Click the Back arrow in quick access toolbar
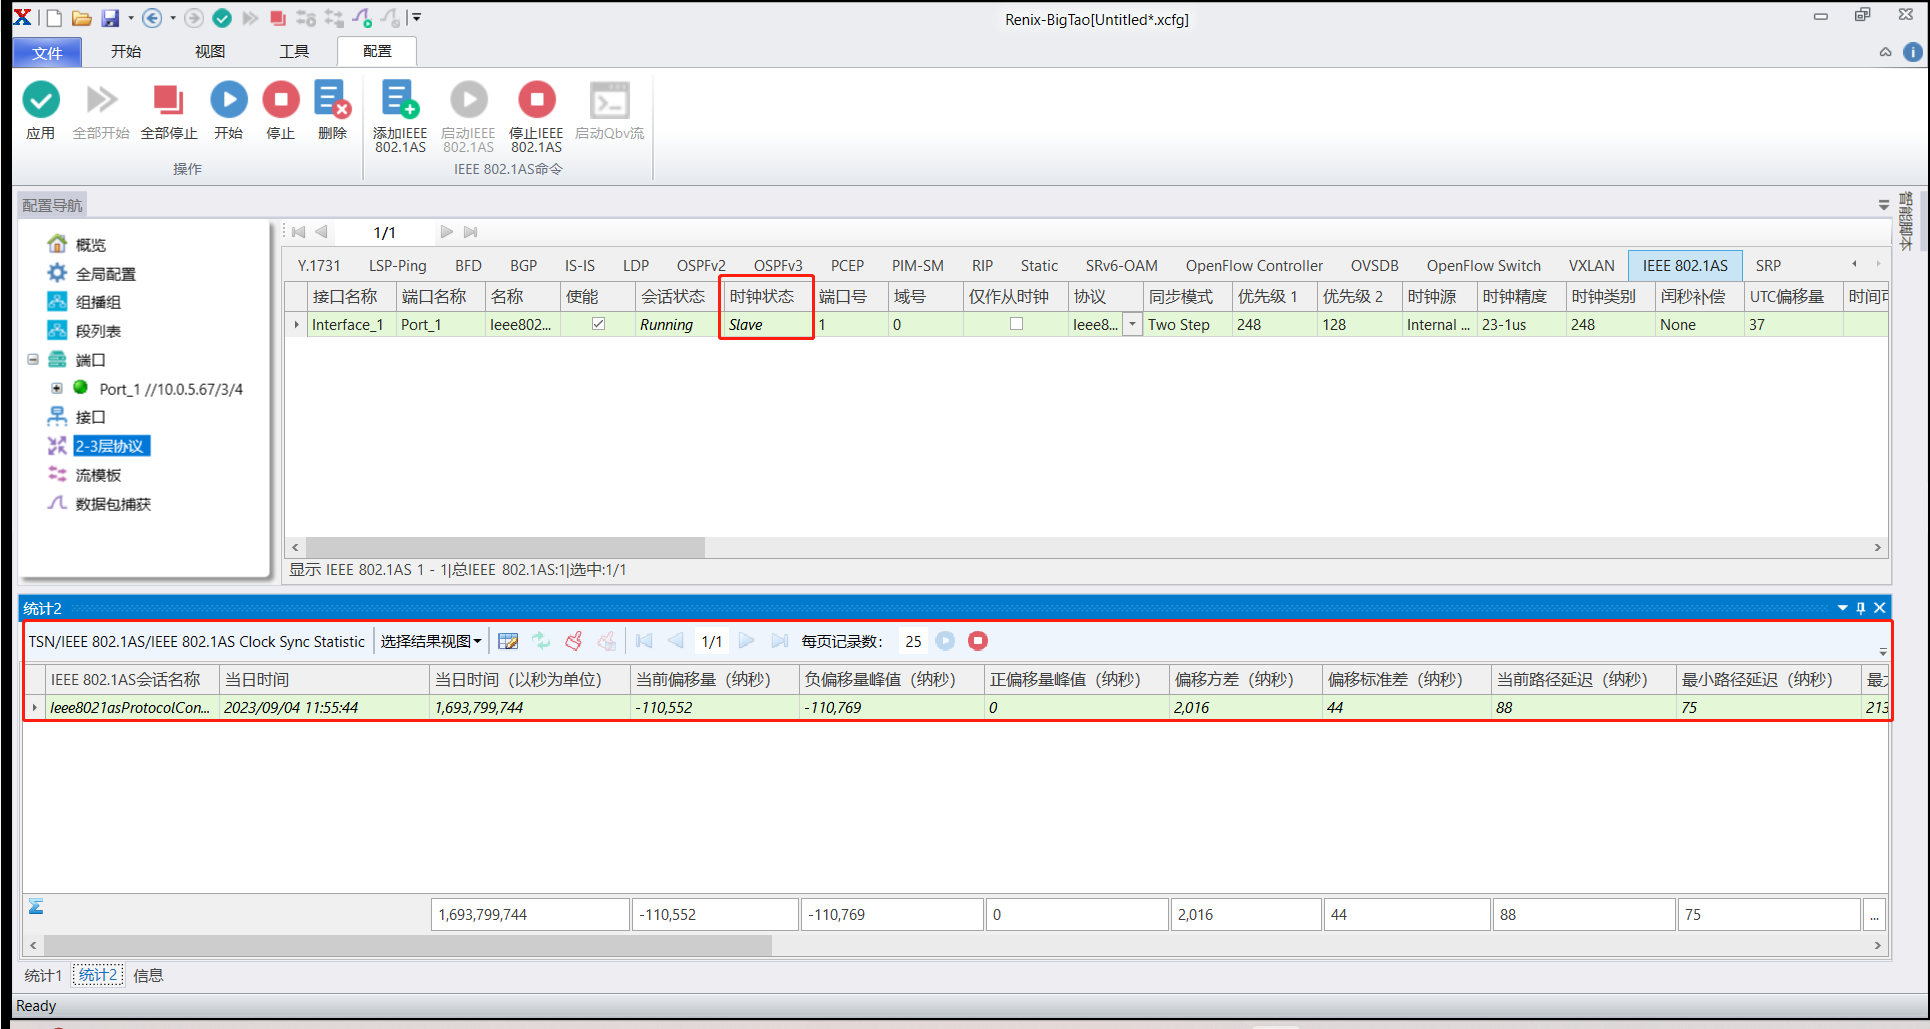Image resolution: width=1930 pixels, height=1029 pixels. coord(152,18)
